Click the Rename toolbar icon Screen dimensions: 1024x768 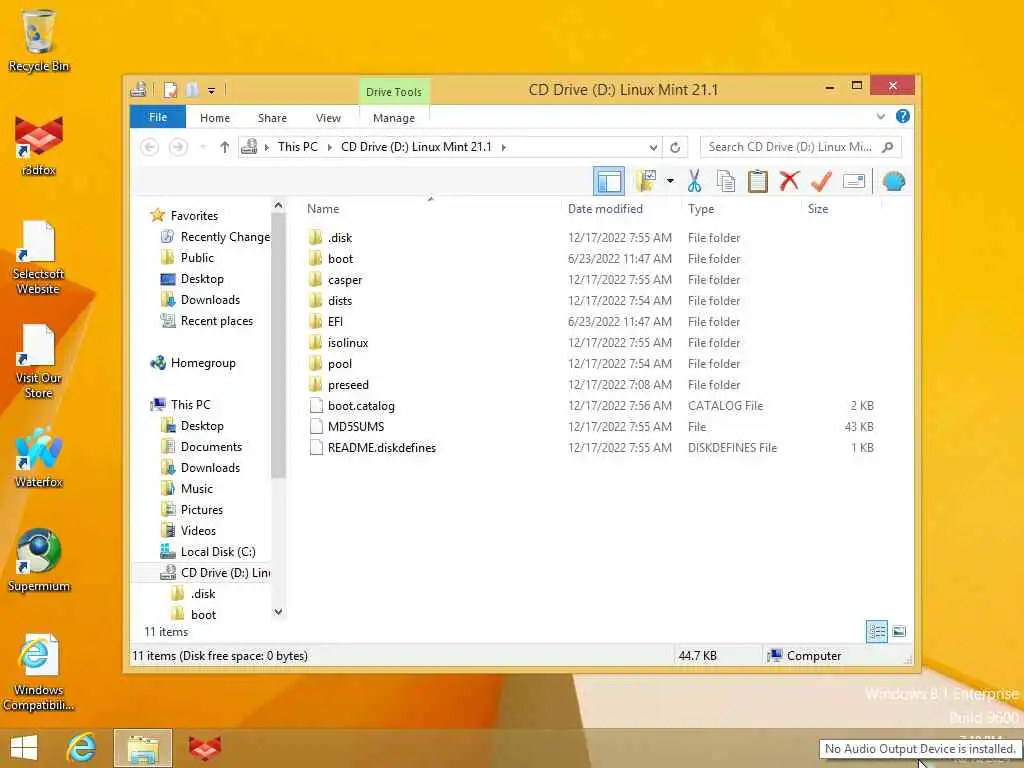[x=854, y=181]
